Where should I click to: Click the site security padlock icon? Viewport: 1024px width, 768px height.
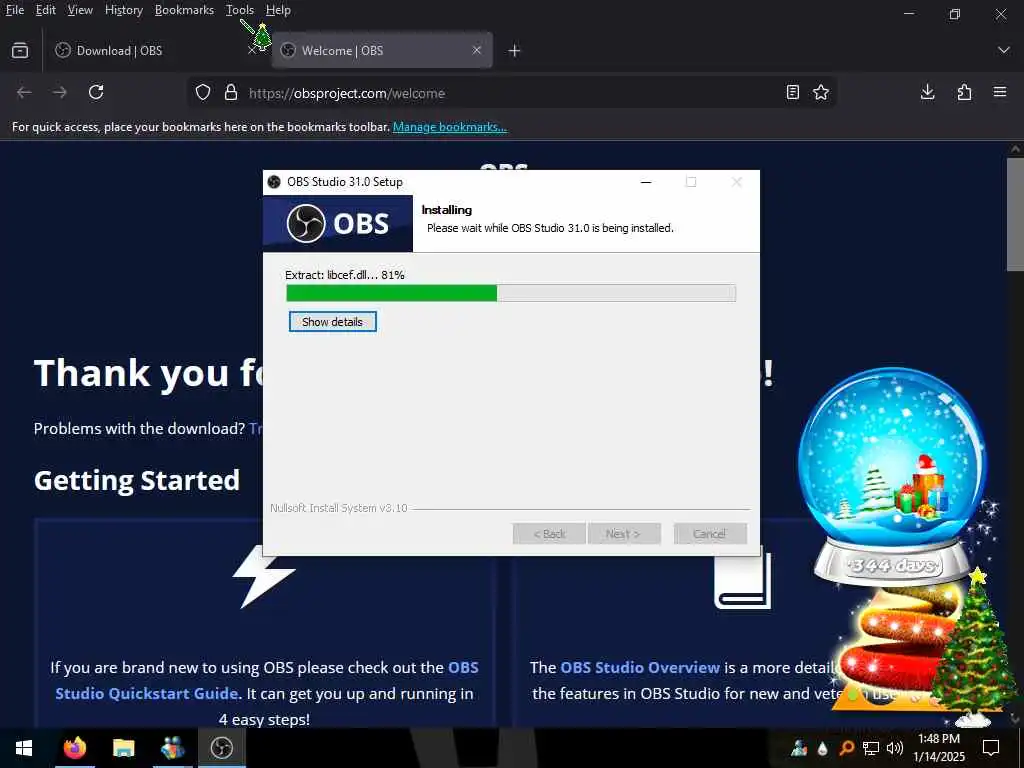pos(231,93)
